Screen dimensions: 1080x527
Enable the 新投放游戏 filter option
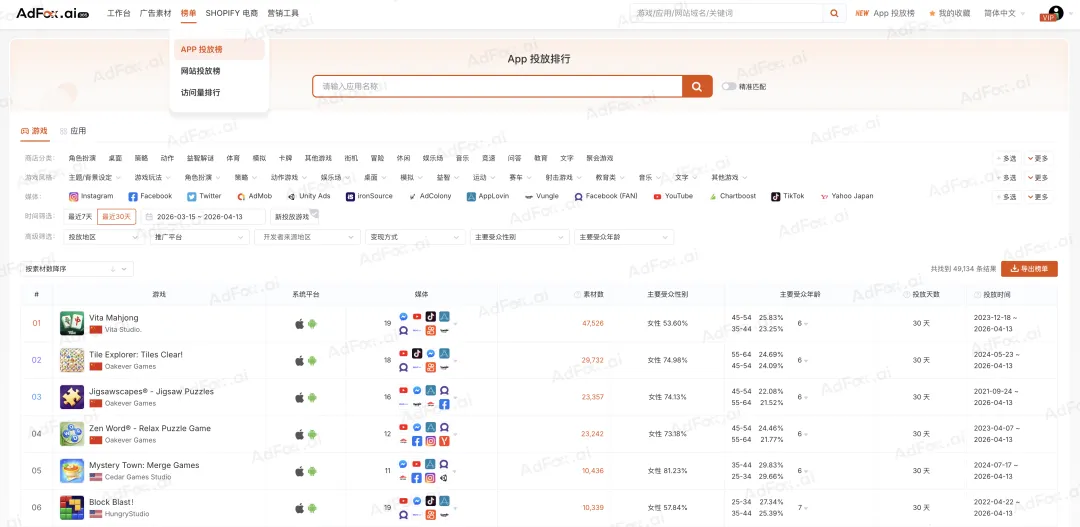(292, 216)
